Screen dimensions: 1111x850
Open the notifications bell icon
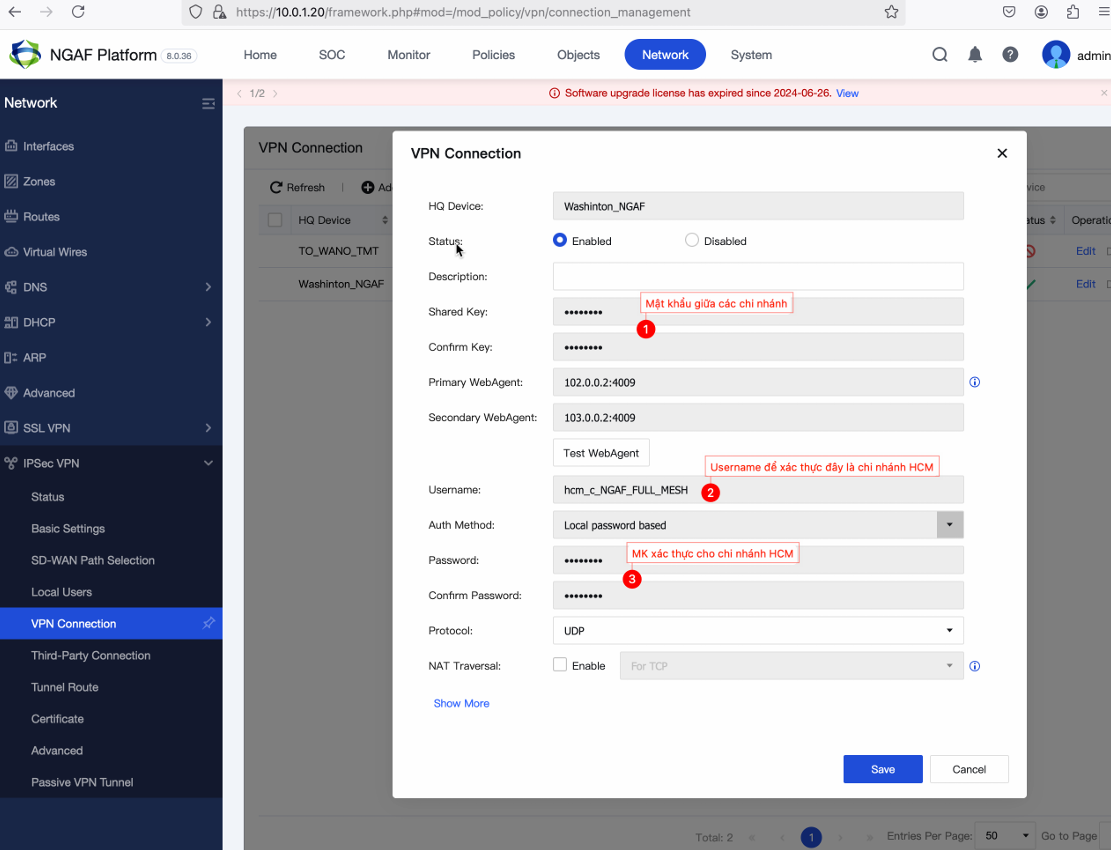tap(975, 55)
